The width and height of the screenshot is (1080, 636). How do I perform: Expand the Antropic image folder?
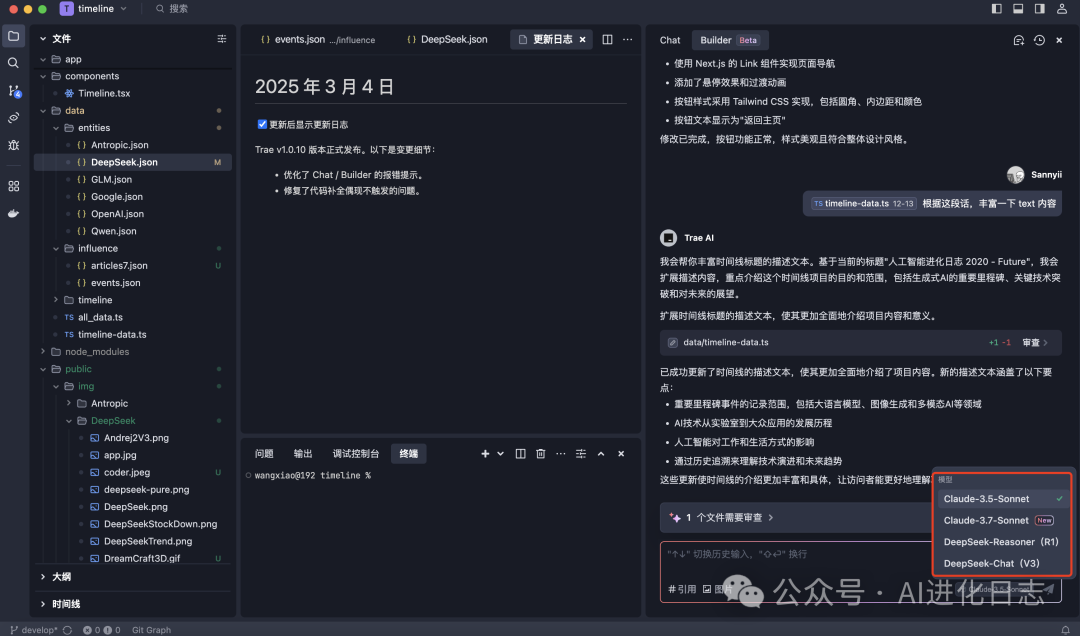[69, 403]
